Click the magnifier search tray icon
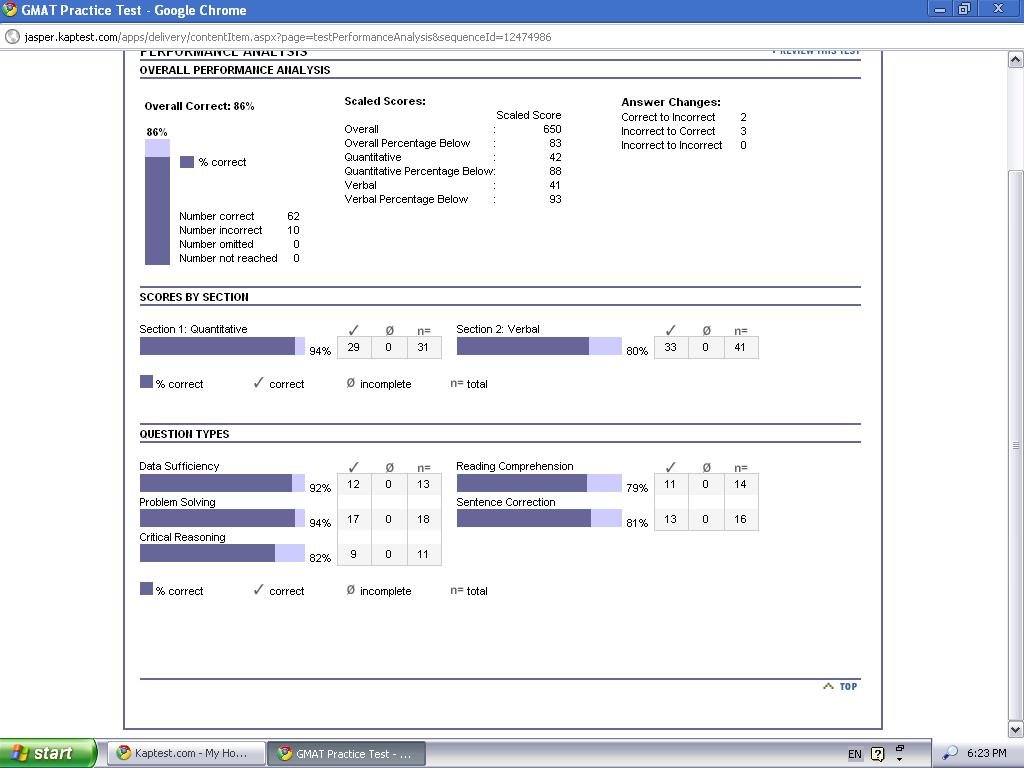Viewport: 1024px width, 768px height. point(950,753)
